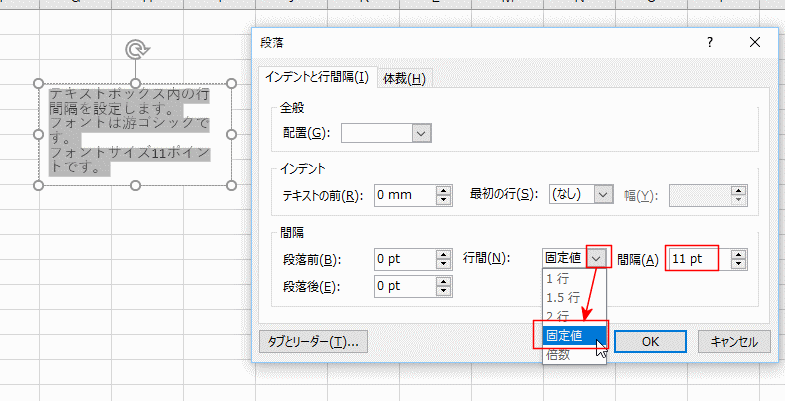
Task: Click the 行間 固定値 combo text
Action: [x=564, y=258]
